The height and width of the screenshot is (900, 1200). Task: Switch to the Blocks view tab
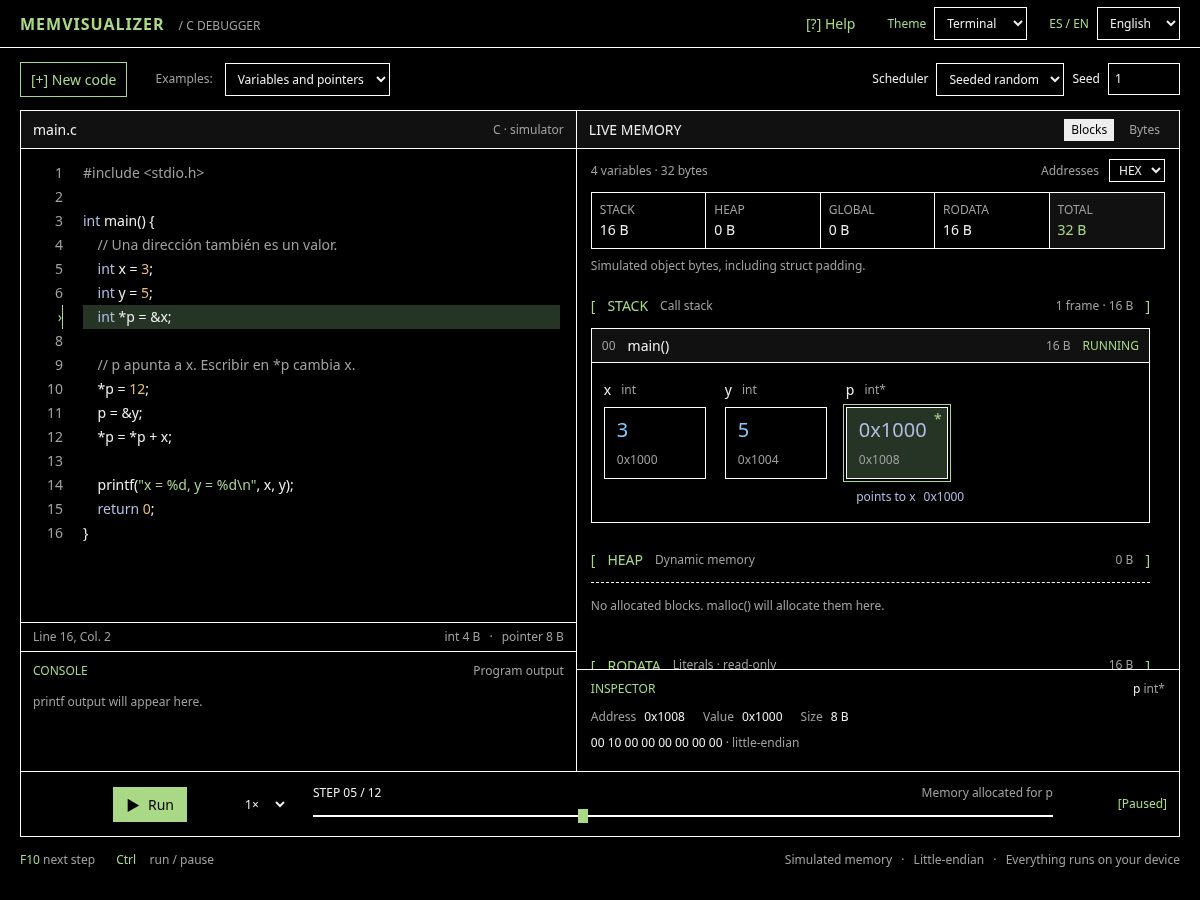(1089, 129)
